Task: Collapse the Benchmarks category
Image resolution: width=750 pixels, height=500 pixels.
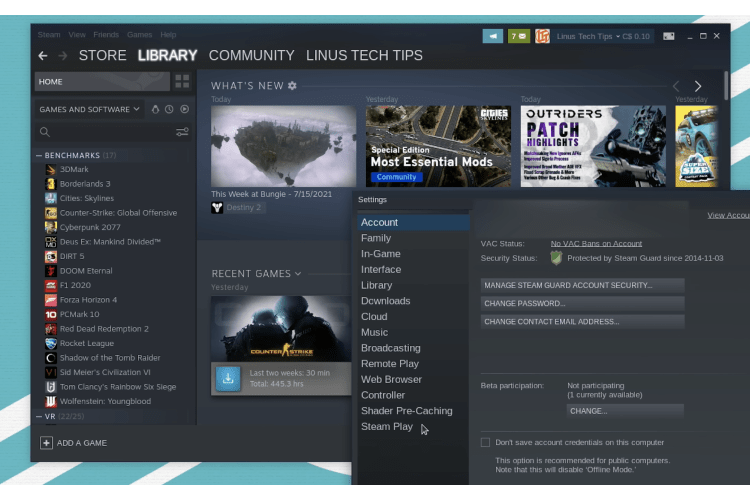Action: tap(39, 156)
